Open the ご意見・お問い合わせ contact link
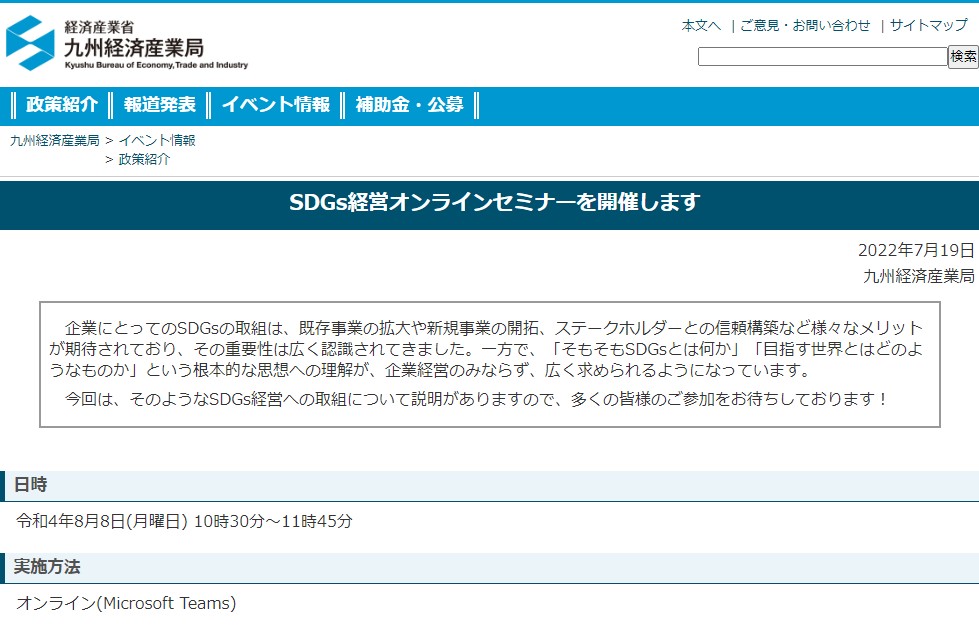The height and width of the screenshot is (626, 979). (x=805, y=26)
